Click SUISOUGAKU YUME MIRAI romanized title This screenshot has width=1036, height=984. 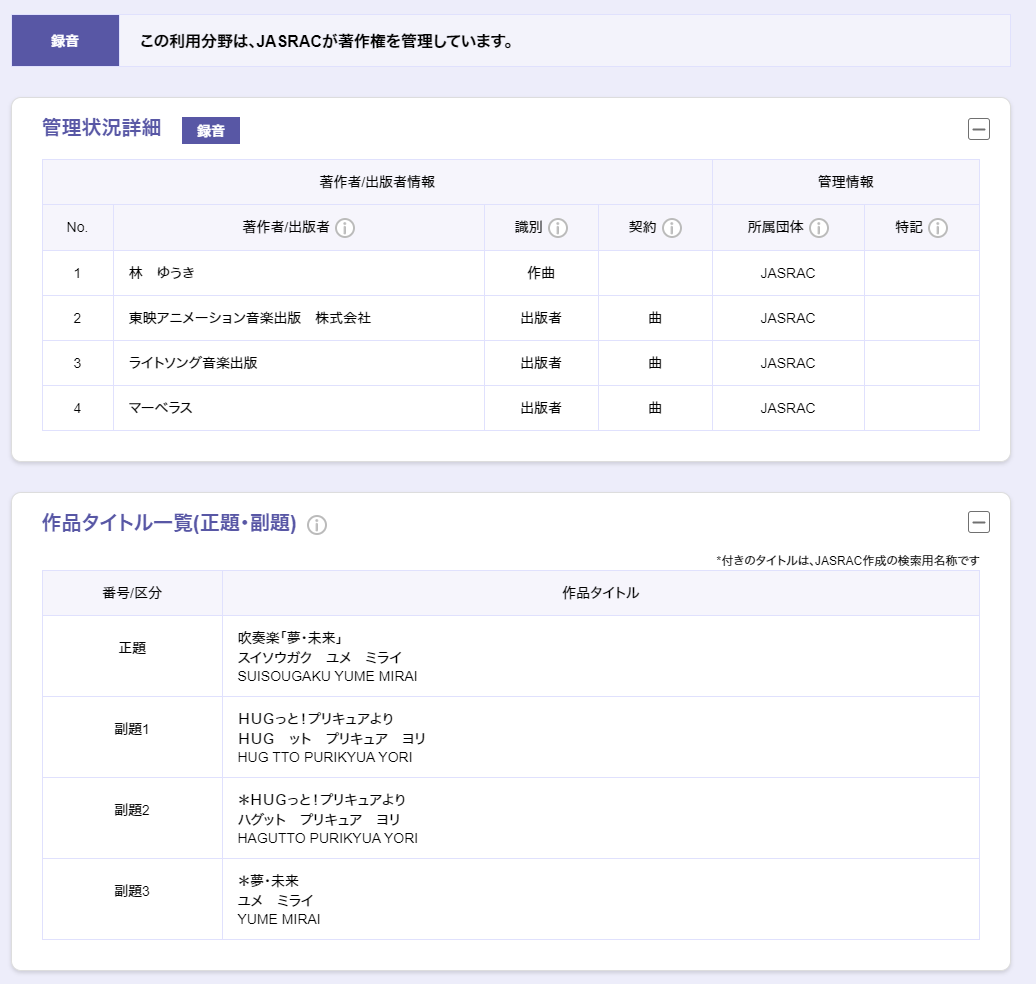328,676
